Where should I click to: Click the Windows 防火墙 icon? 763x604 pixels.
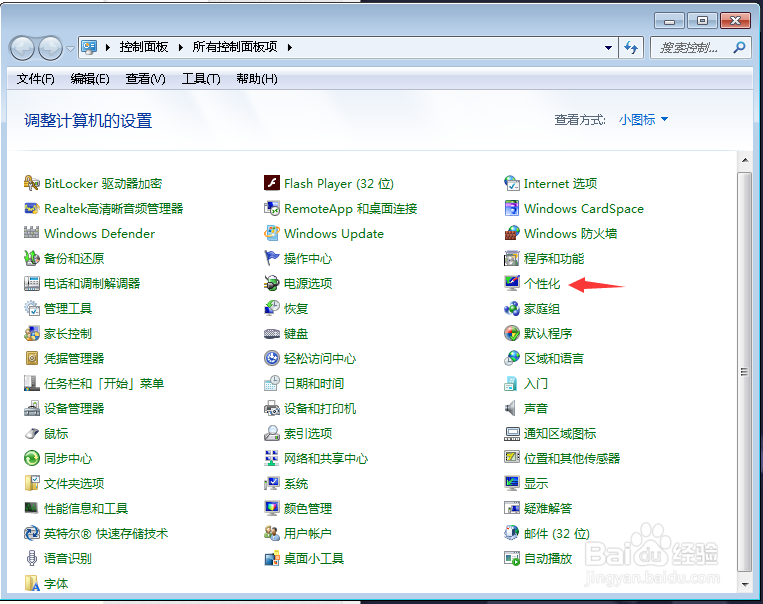[x=511, y=234]
